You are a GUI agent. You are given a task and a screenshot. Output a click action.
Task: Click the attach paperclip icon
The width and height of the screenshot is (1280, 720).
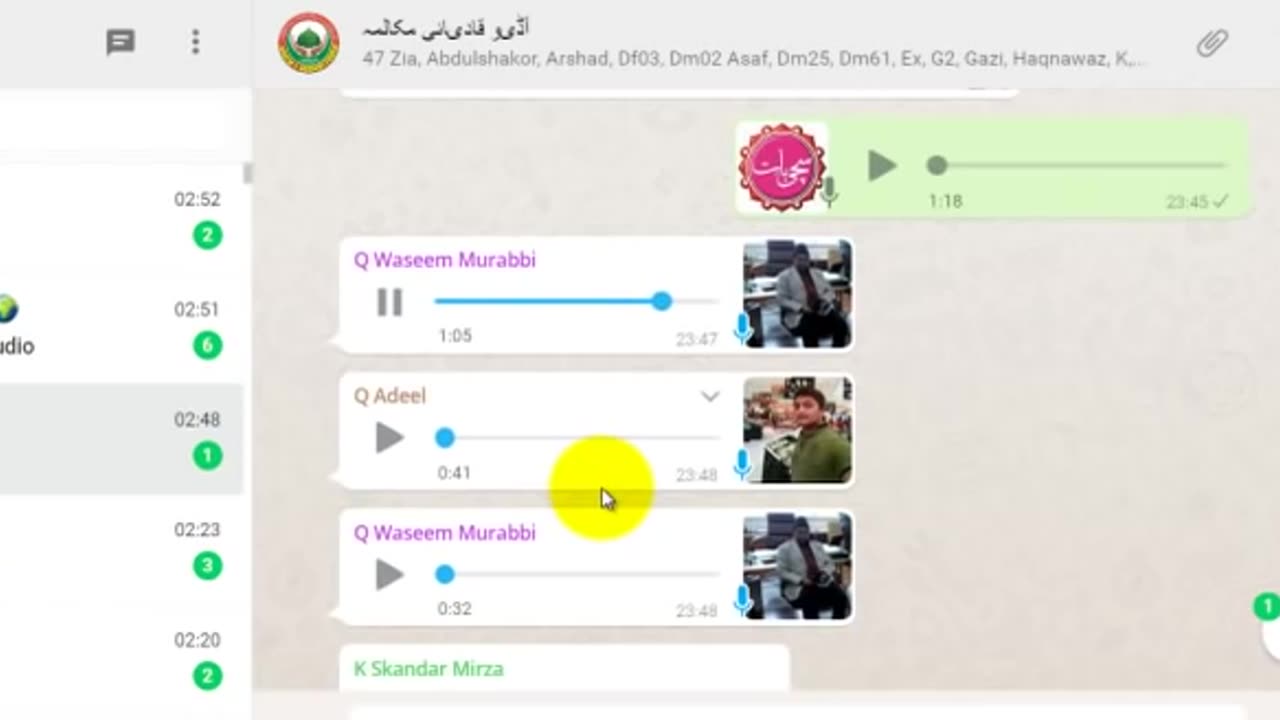click(1212, 43)
